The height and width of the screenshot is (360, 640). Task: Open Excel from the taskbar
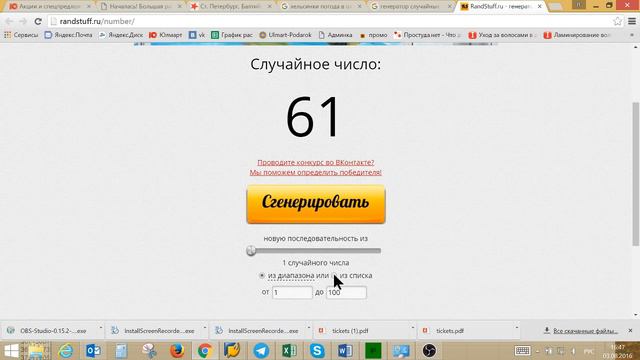click(x=289, y=351)
